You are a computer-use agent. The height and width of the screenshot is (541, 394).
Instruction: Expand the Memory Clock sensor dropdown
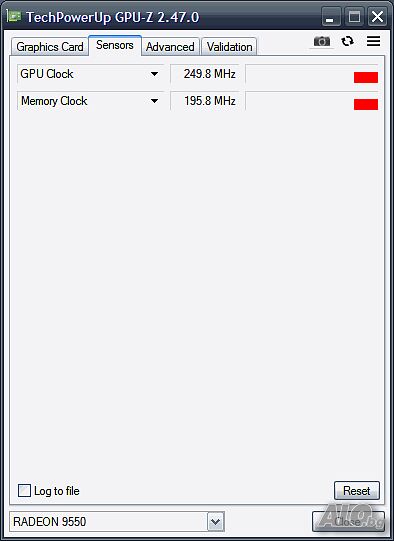point(155,101)
